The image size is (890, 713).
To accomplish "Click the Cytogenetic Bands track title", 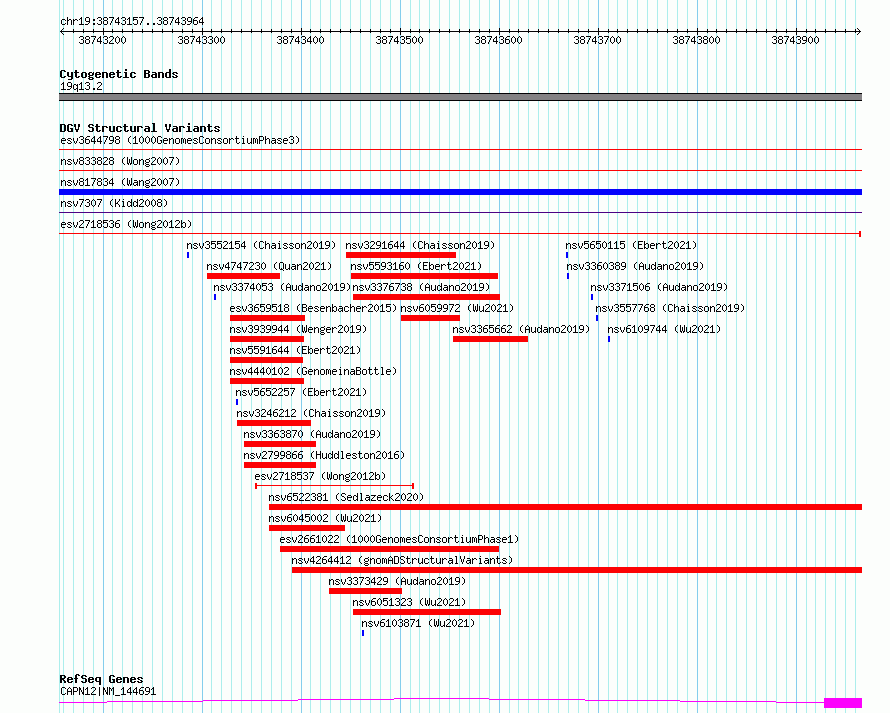I will pyautogui.click(x=119, y=74).
